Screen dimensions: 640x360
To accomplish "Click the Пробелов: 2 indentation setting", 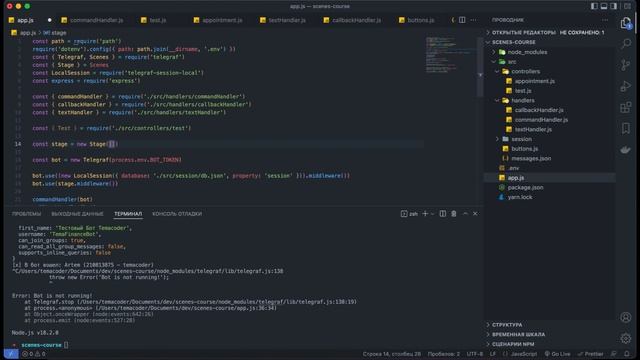I will click(x=443, y=354).
